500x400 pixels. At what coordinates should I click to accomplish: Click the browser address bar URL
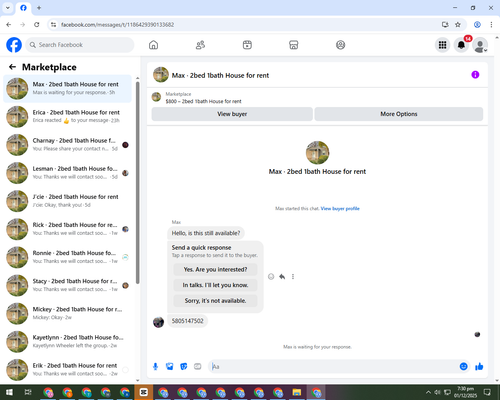point(117,25)
